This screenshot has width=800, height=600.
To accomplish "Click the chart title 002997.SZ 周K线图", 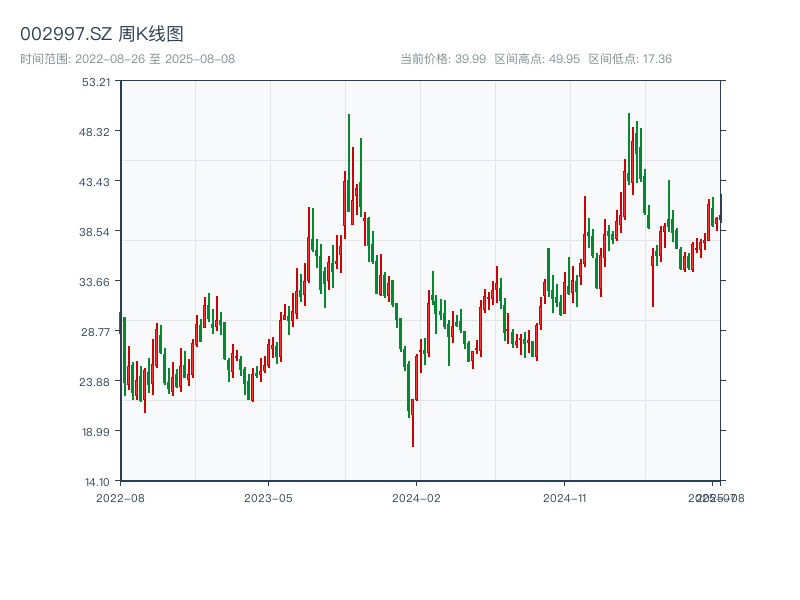I will [102, 34].
